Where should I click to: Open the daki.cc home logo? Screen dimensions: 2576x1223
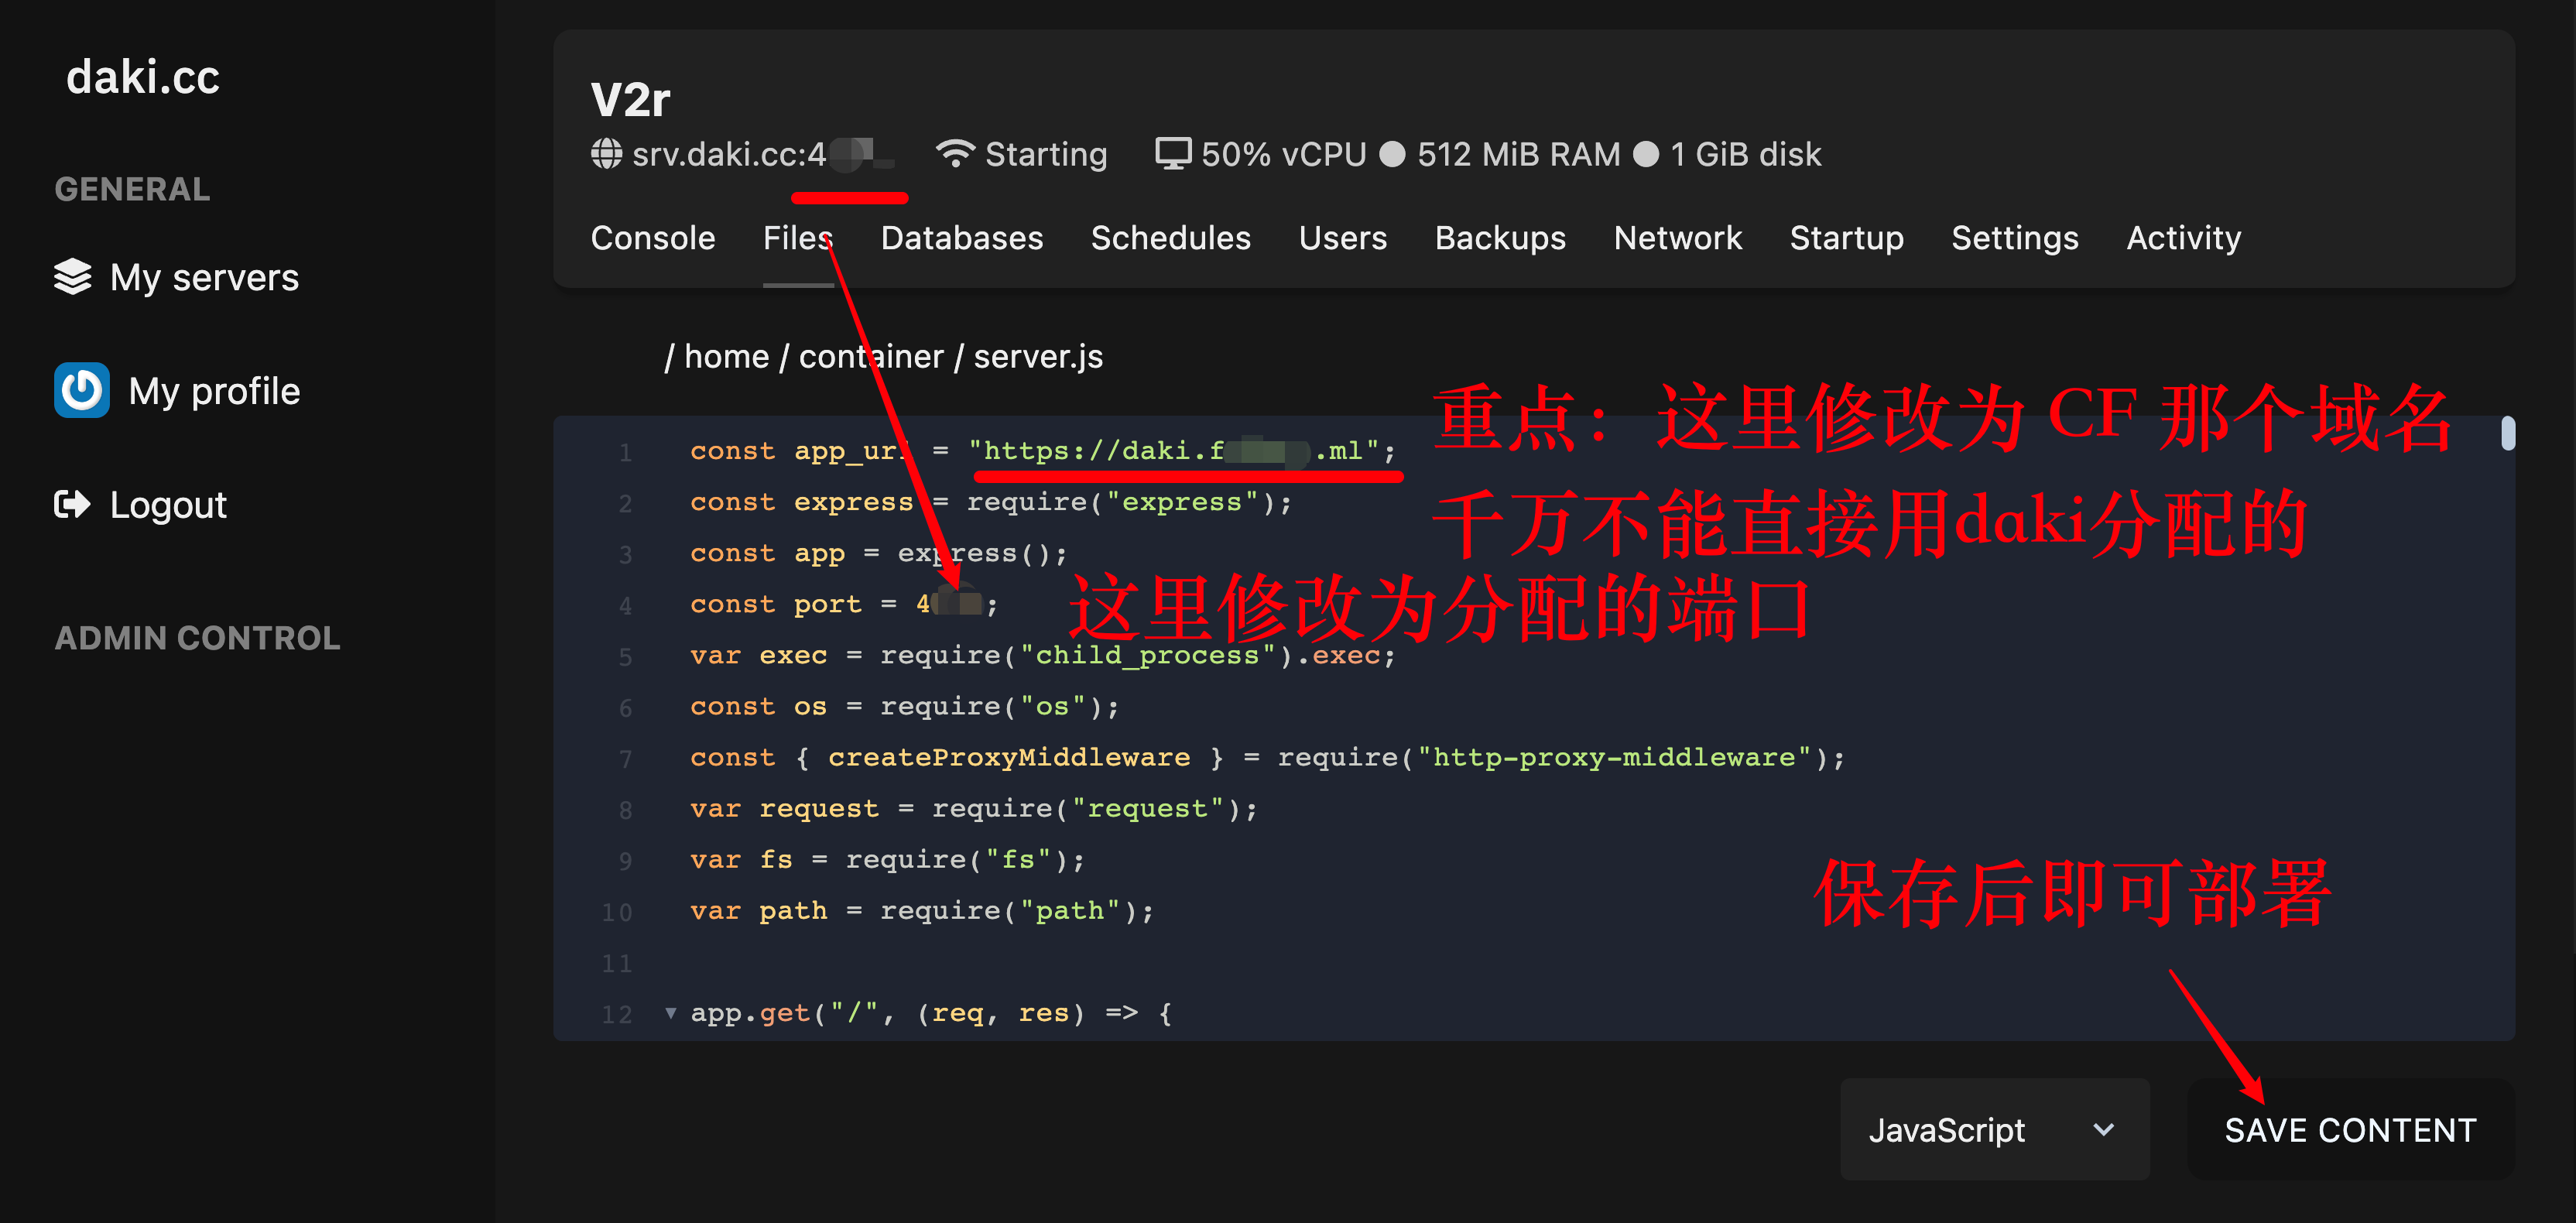point(143,77)
